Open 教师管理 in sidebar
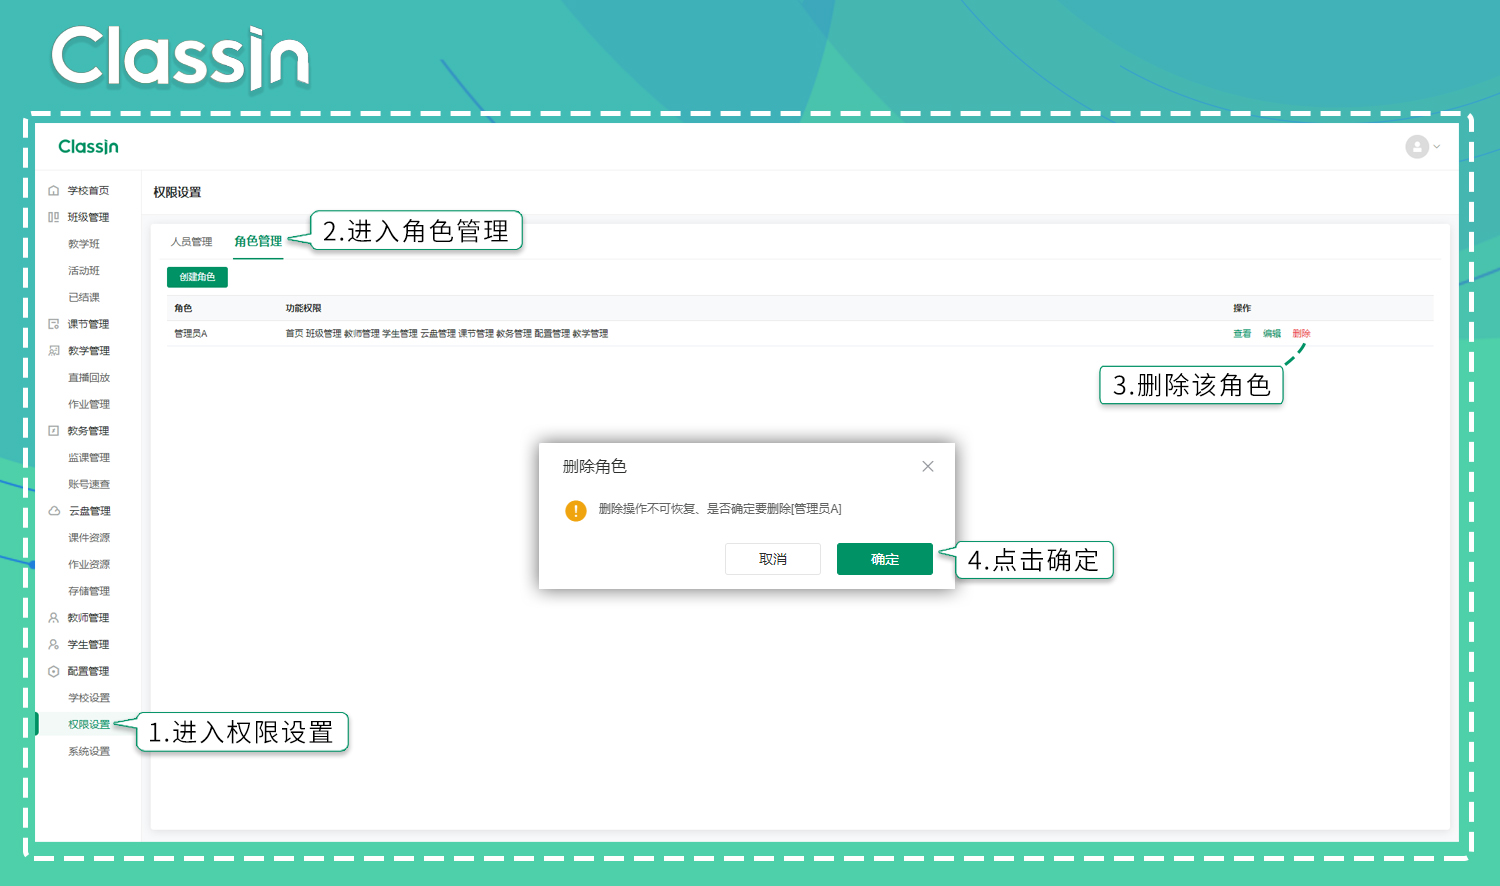This screenshot has height=886, width=1500. [x=88, y=618]
